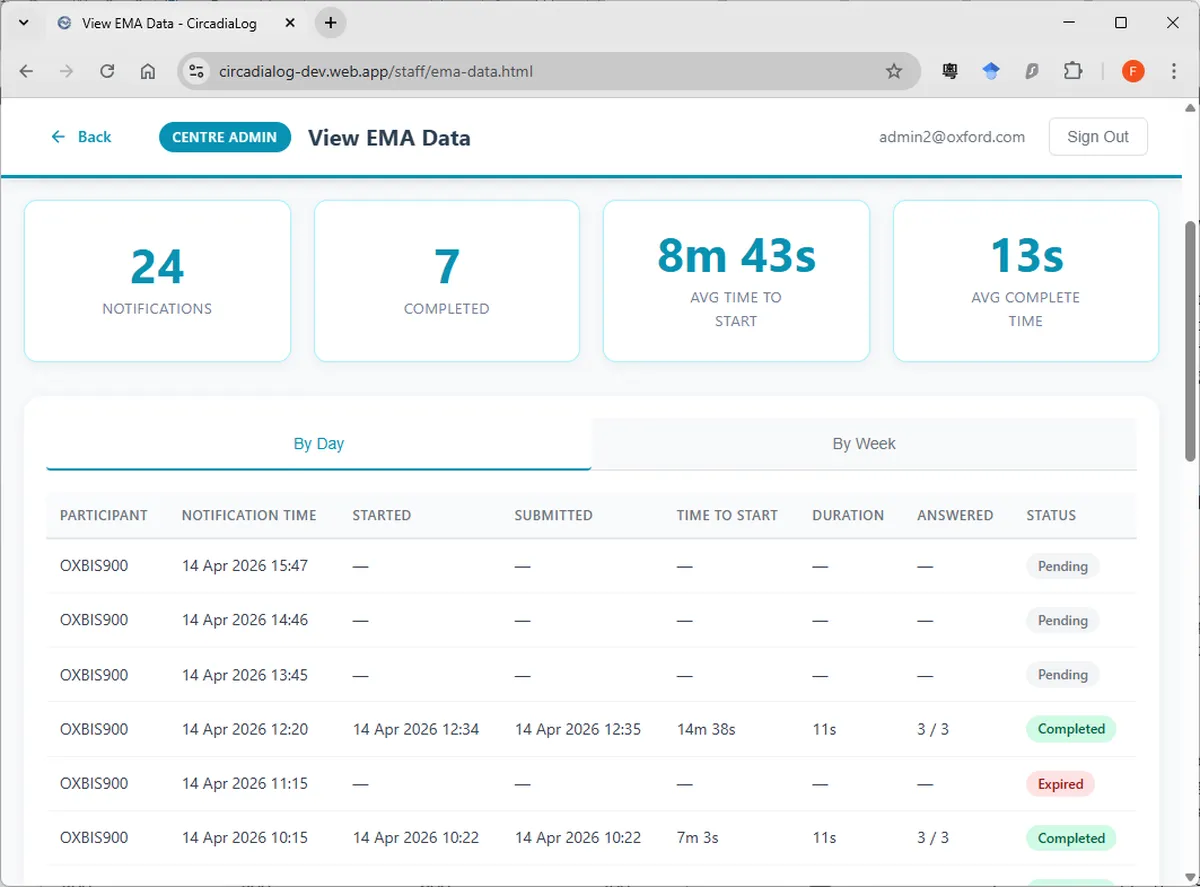Select the By Day tab
This screenshot has width=1200, height=887.
(318, 443)
